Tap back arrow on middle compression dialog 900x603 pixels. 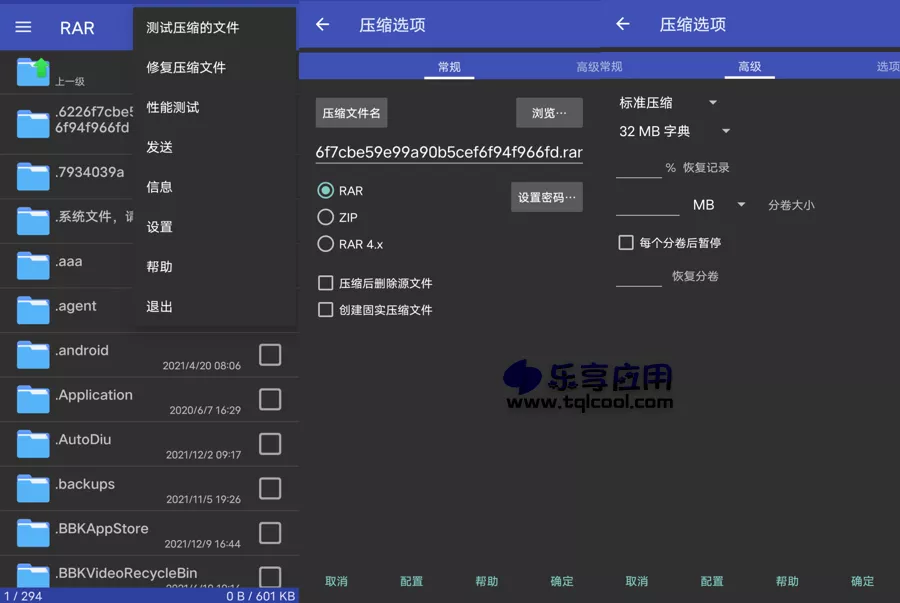(x=322, y=24)
